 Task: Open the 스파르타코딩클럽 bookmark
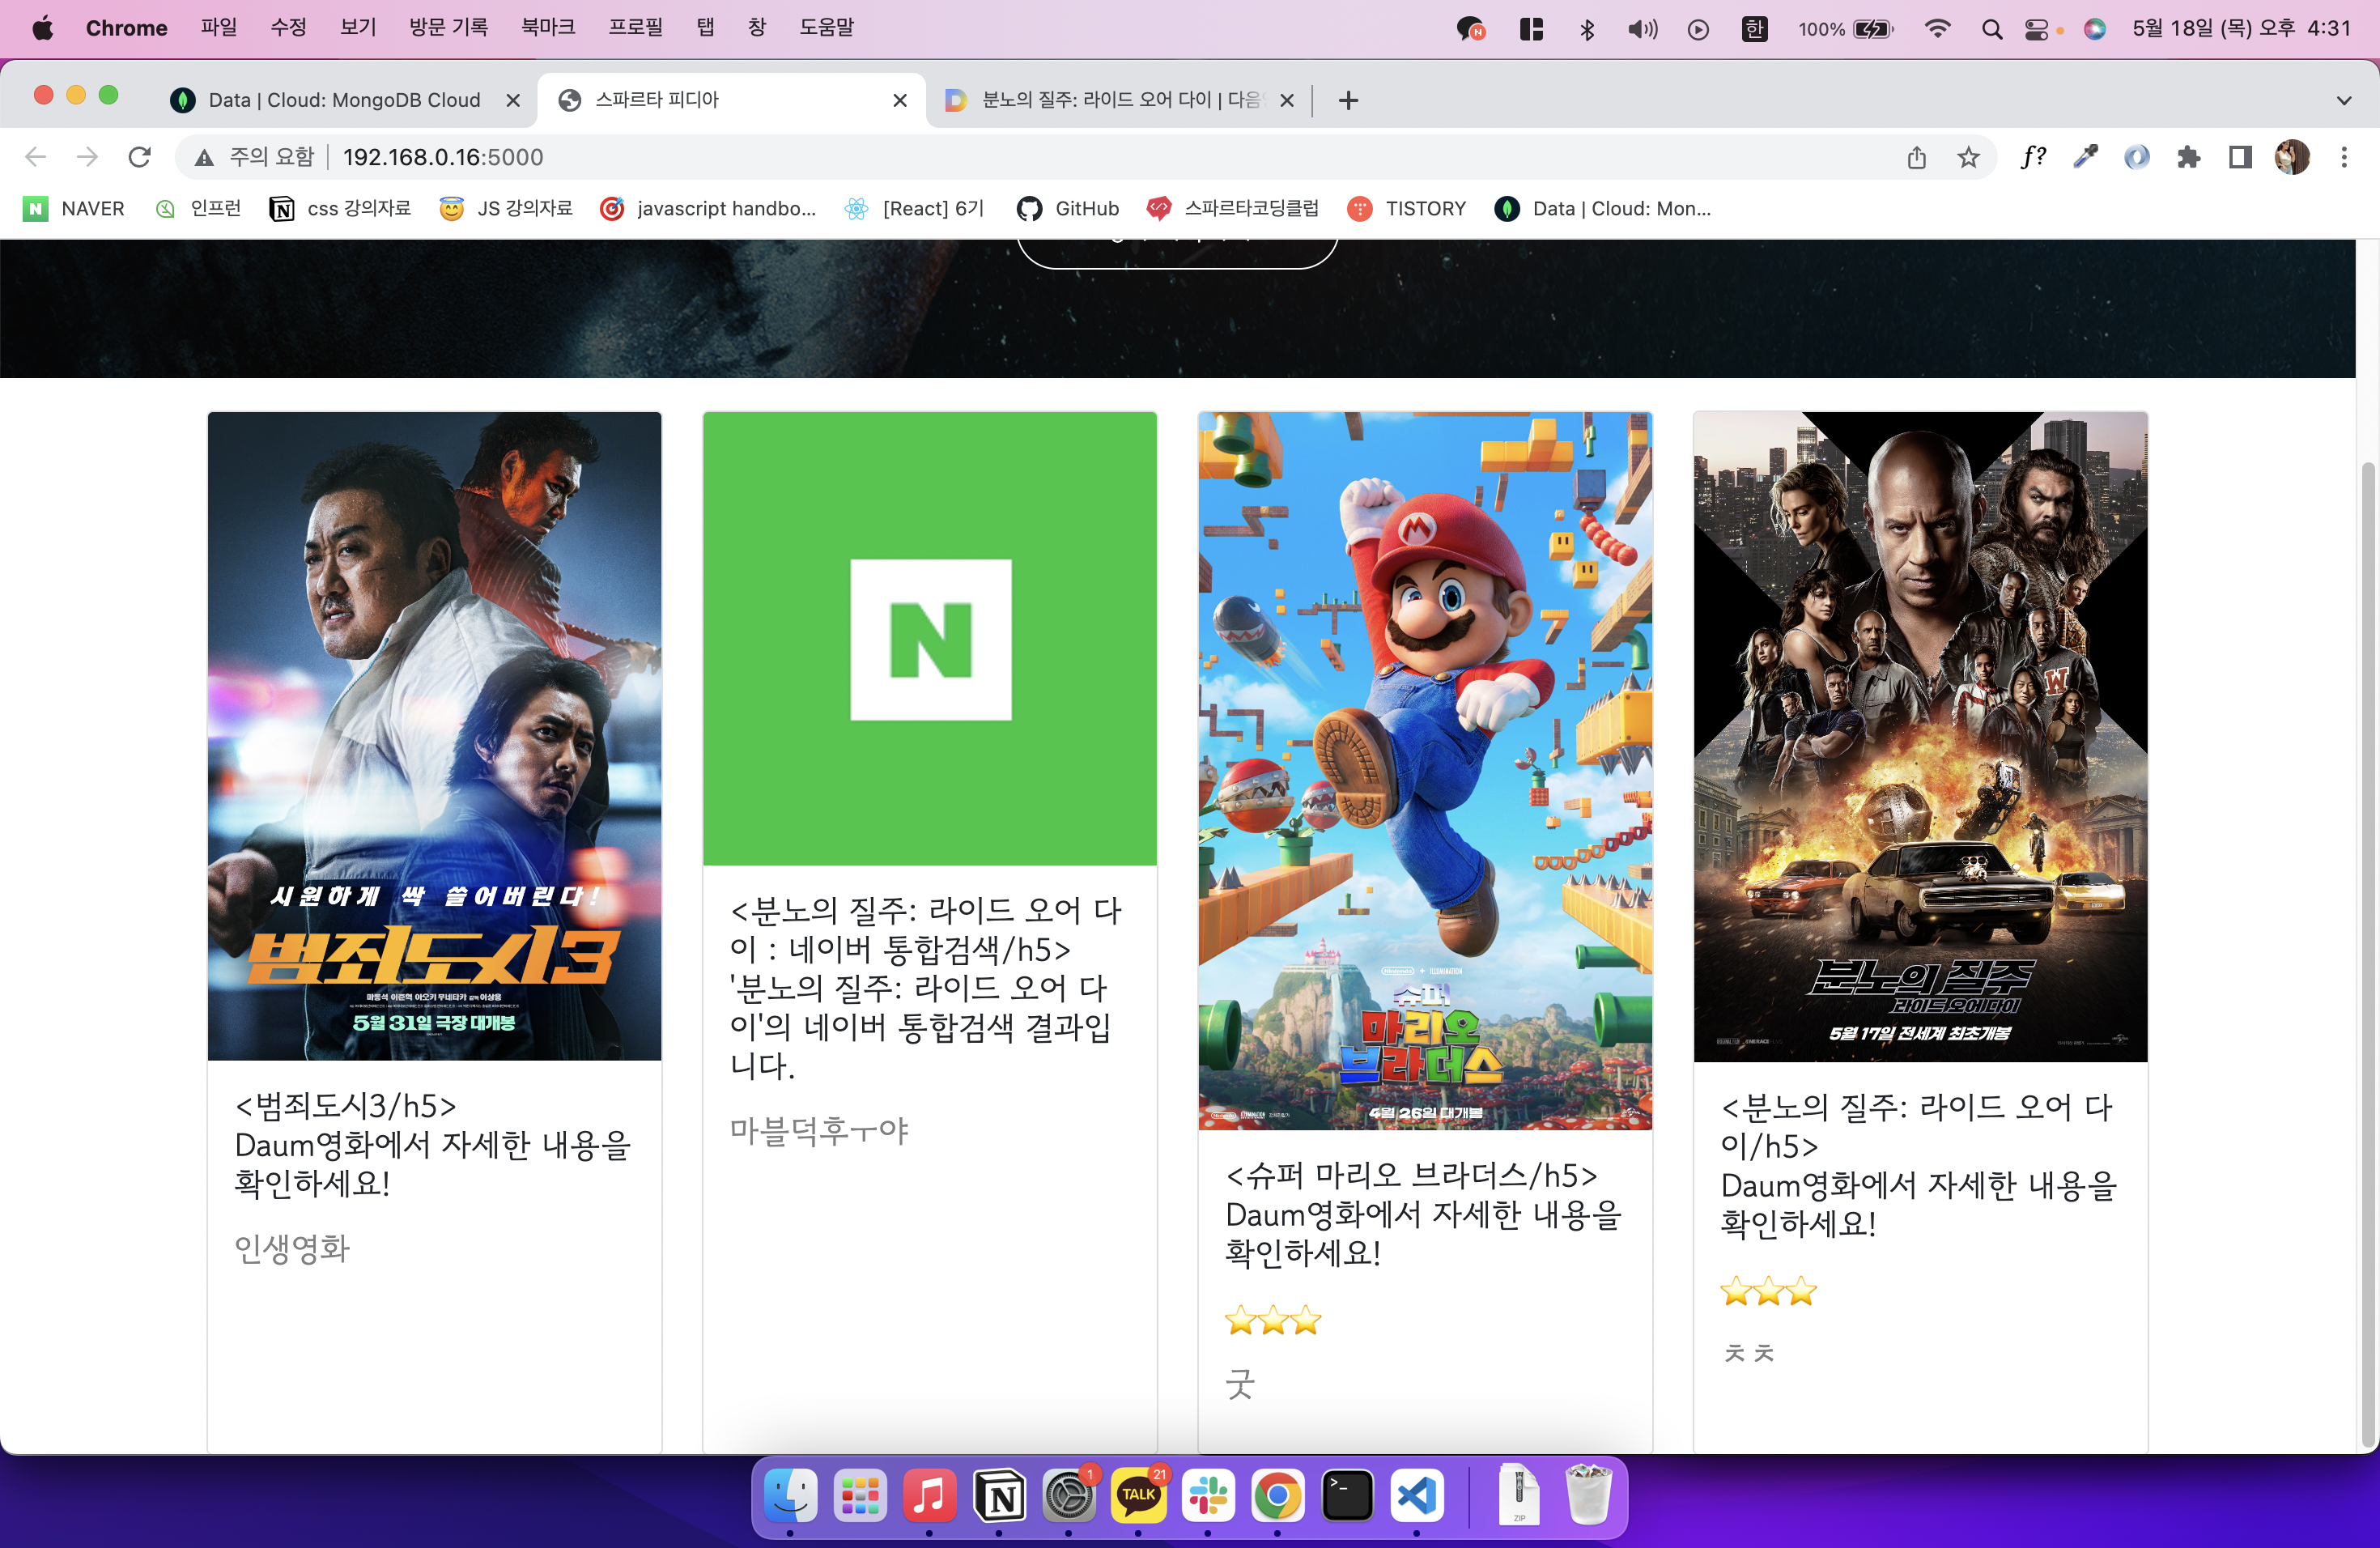tap(1232, 209)
